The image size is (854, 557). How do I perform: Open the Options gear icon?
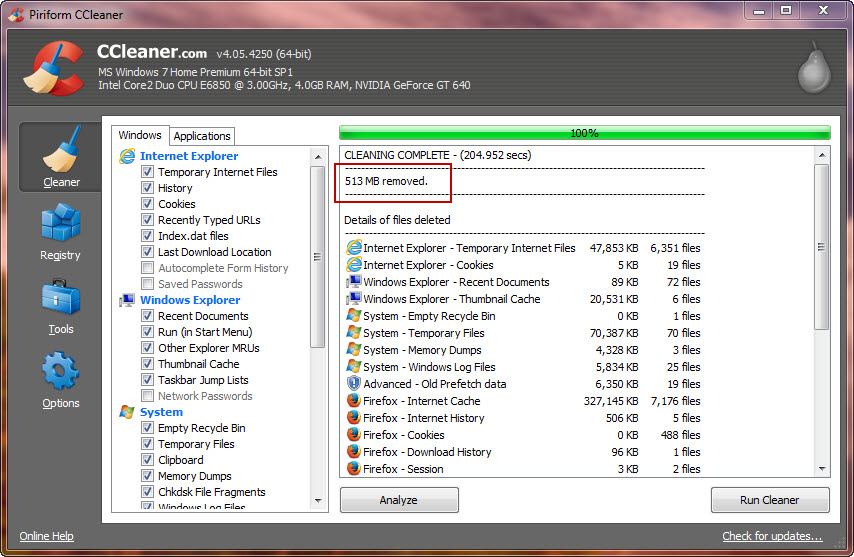click(60, 370)
